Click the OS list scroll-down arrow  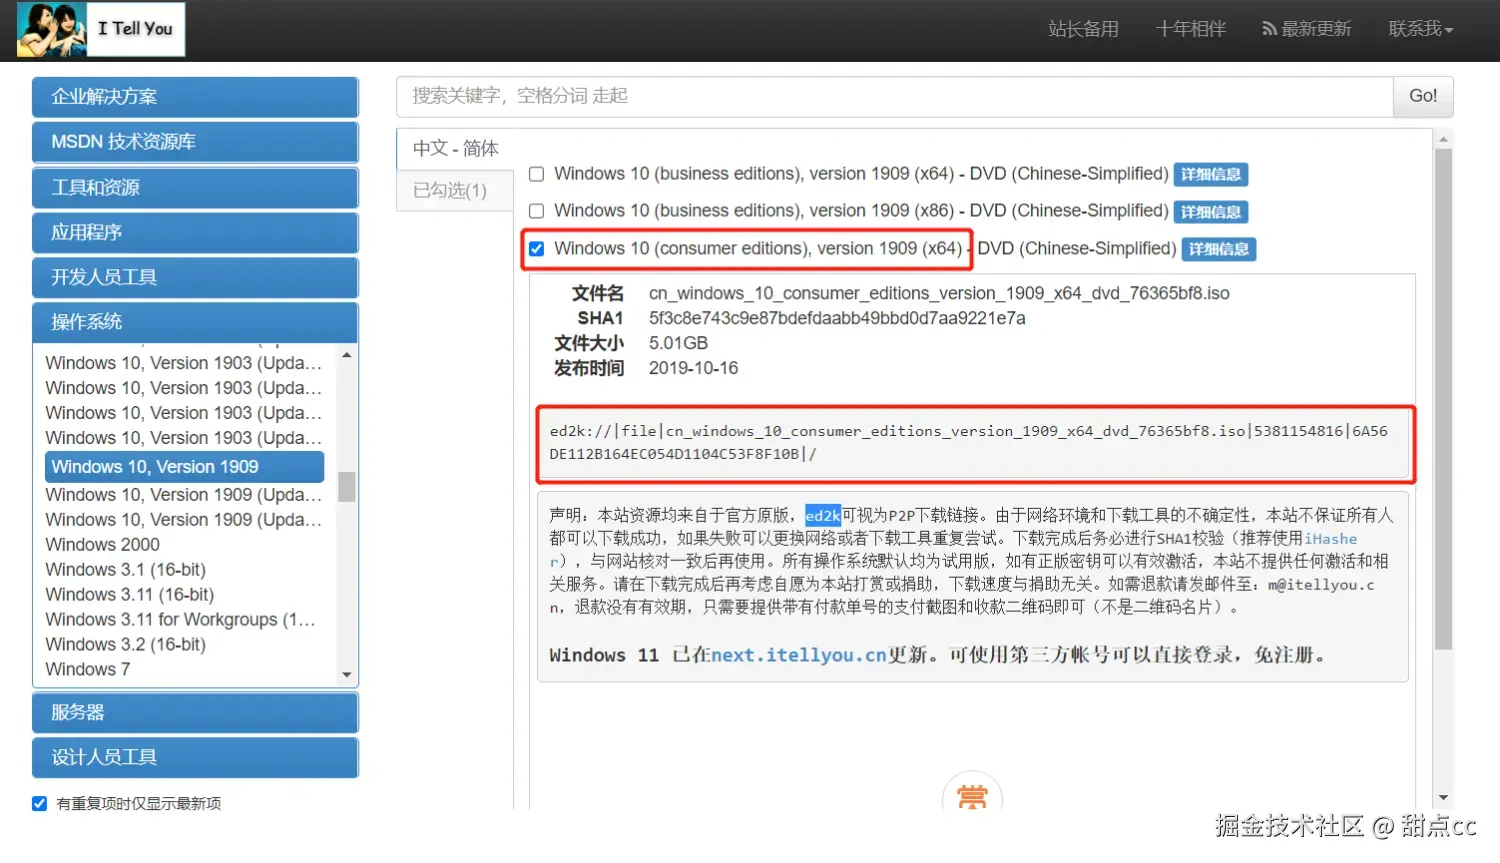pos(346,675)
